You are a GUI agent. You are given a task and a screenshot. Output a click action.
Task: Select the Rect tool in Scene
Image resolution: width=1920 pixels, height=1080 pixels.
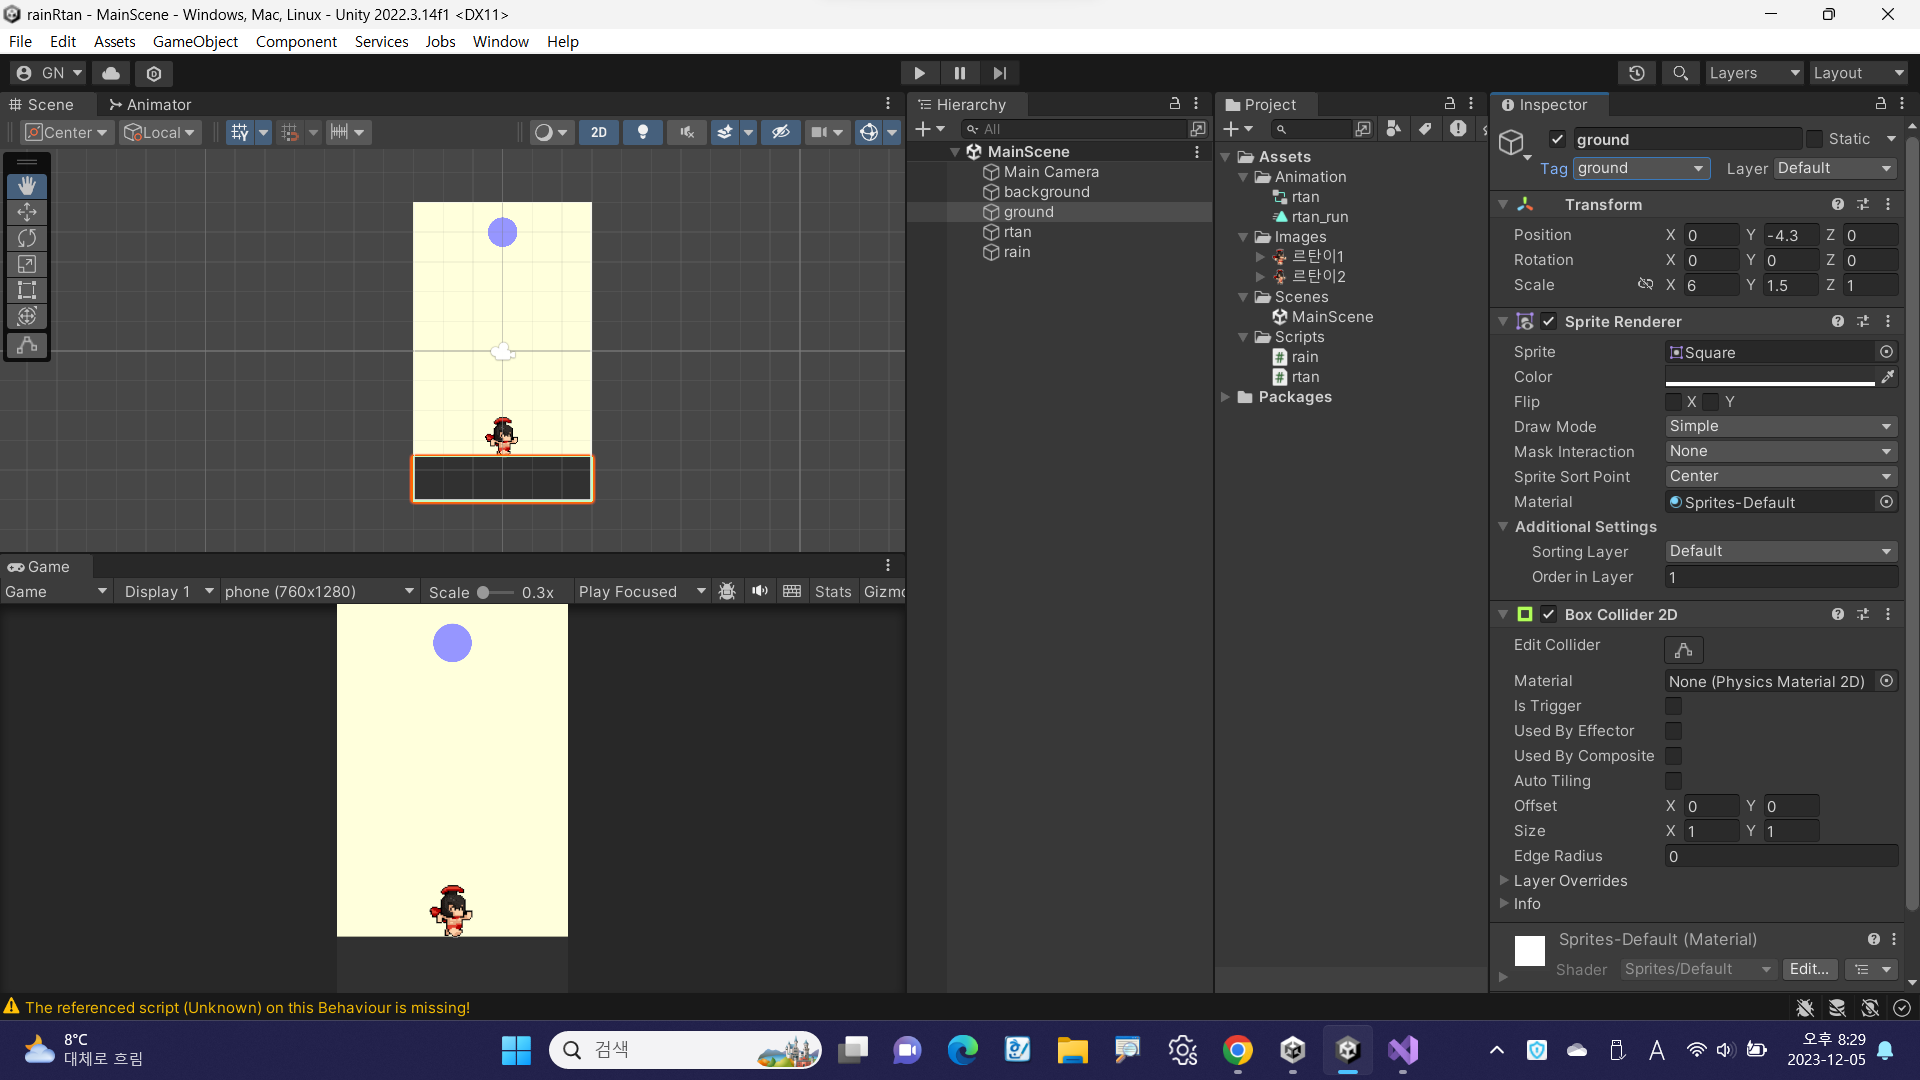[27, 290]
